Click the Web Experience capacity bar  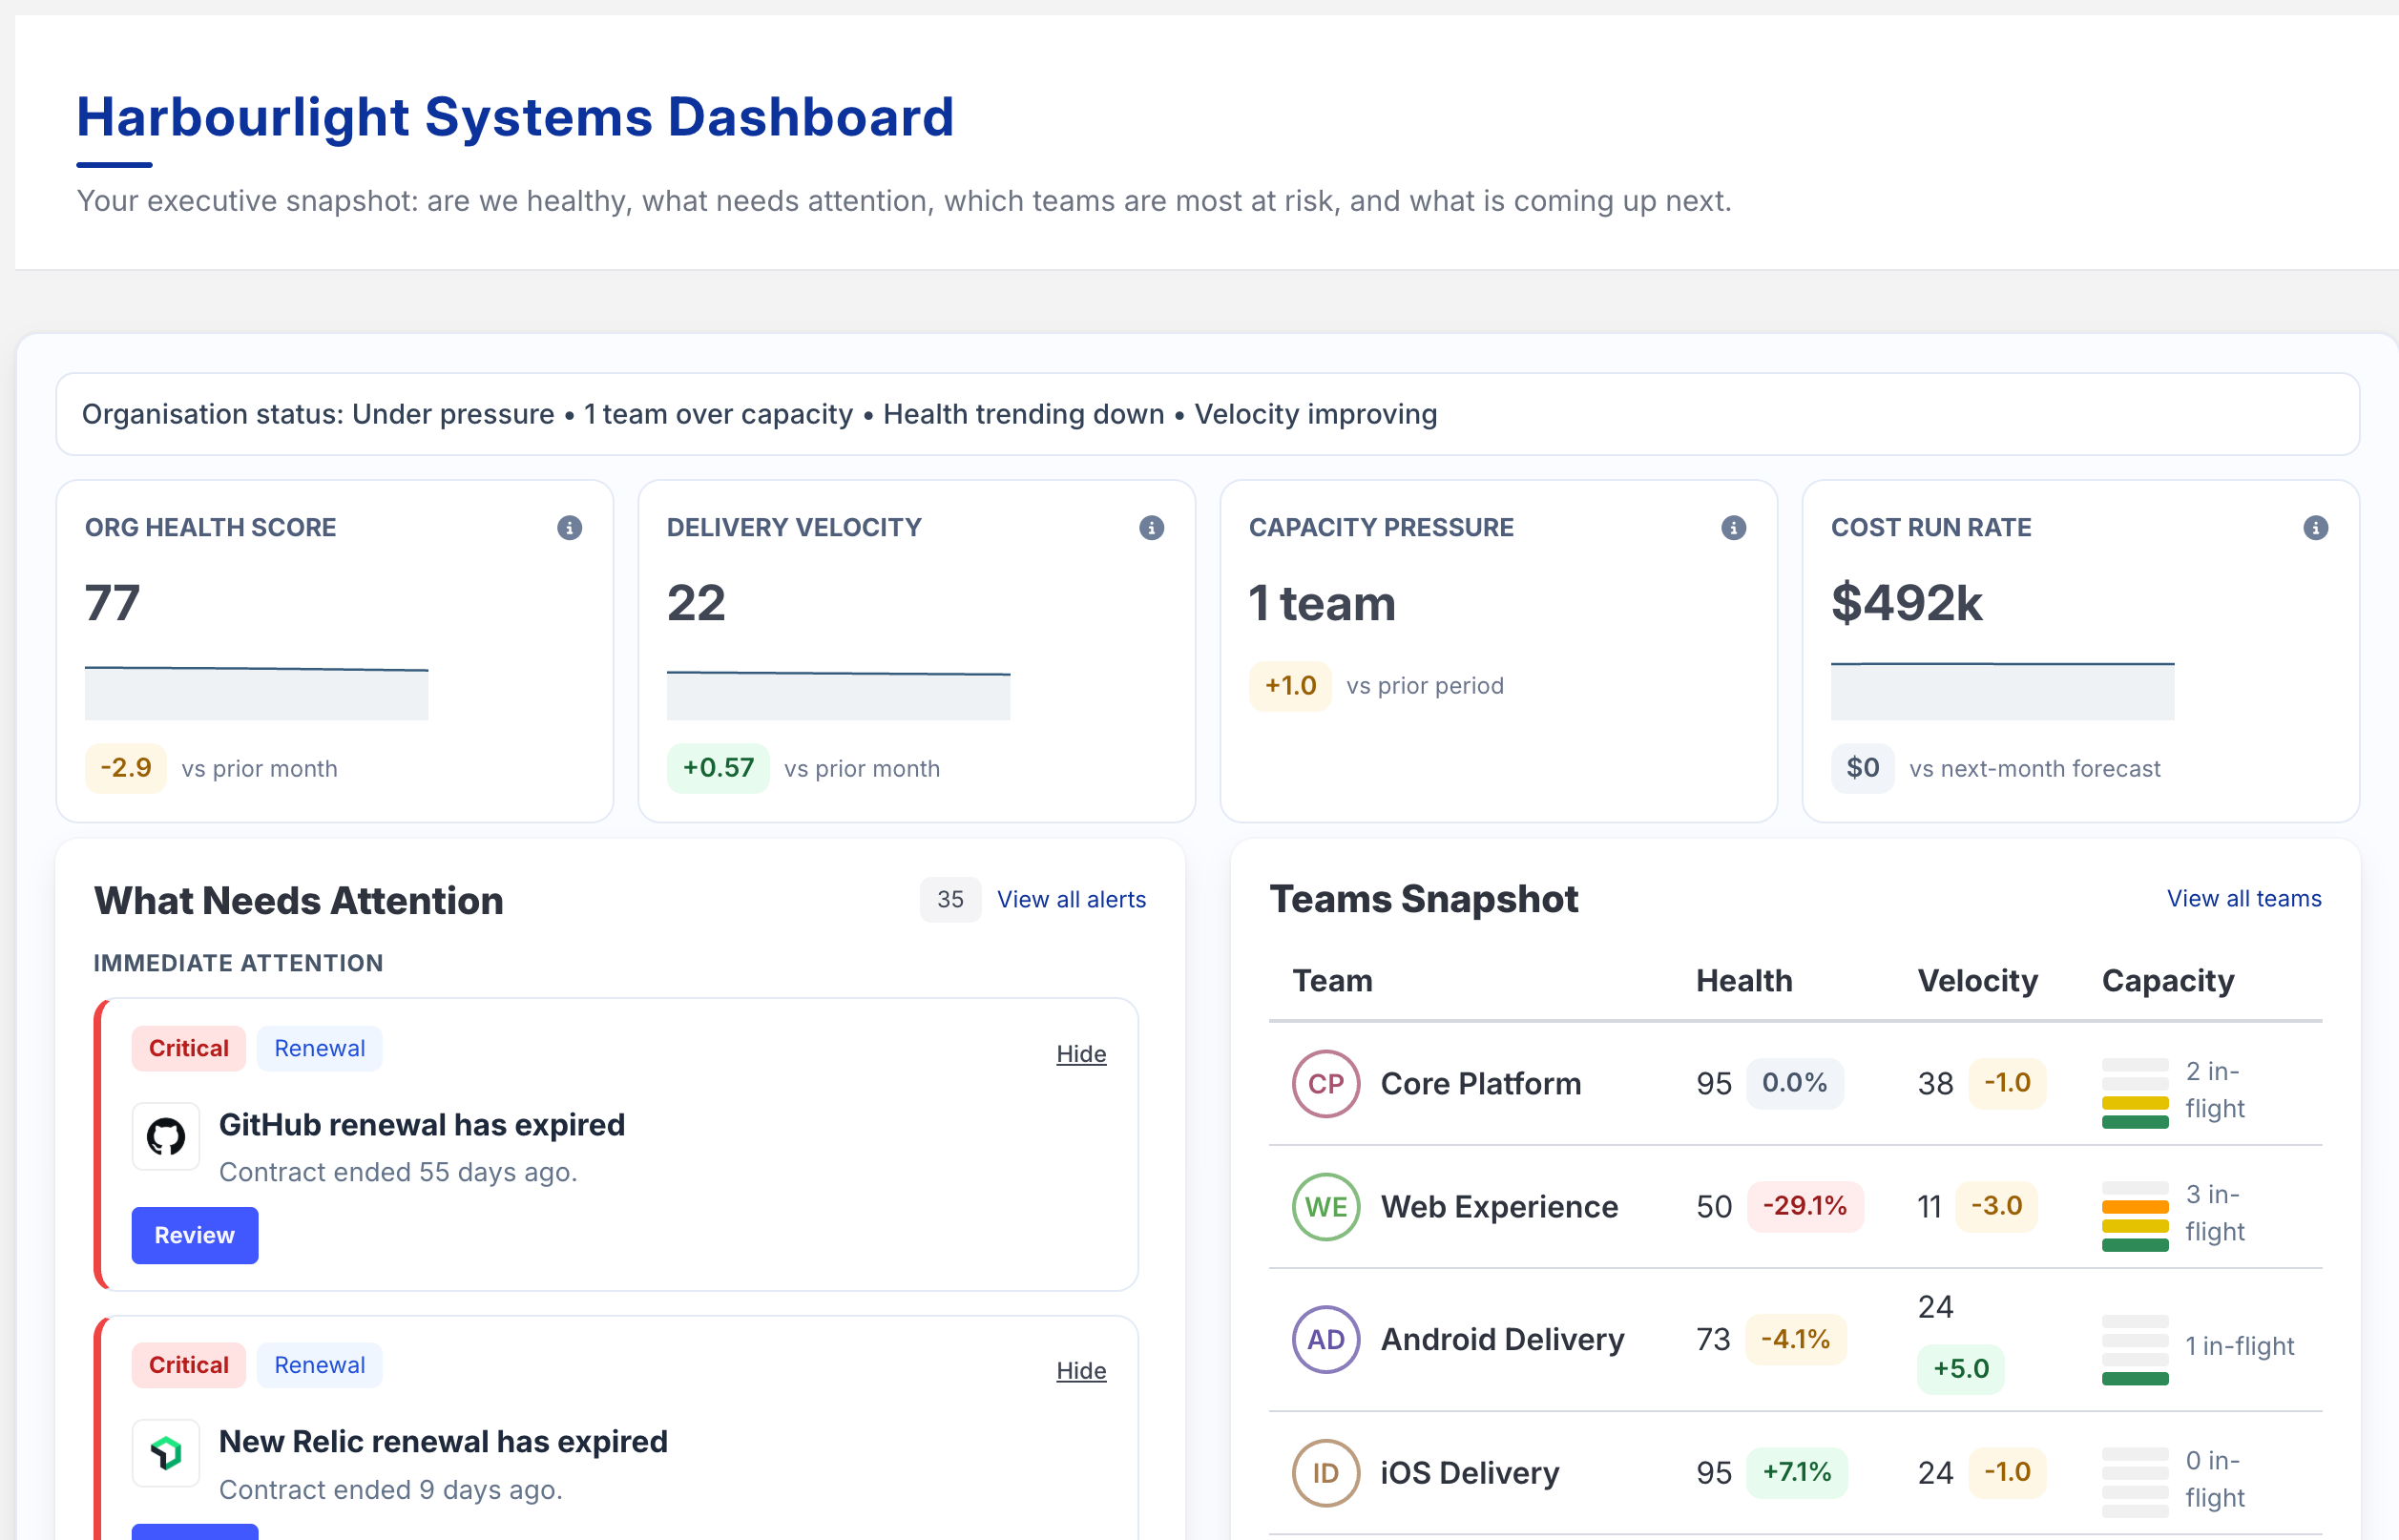(2134, 1213)
